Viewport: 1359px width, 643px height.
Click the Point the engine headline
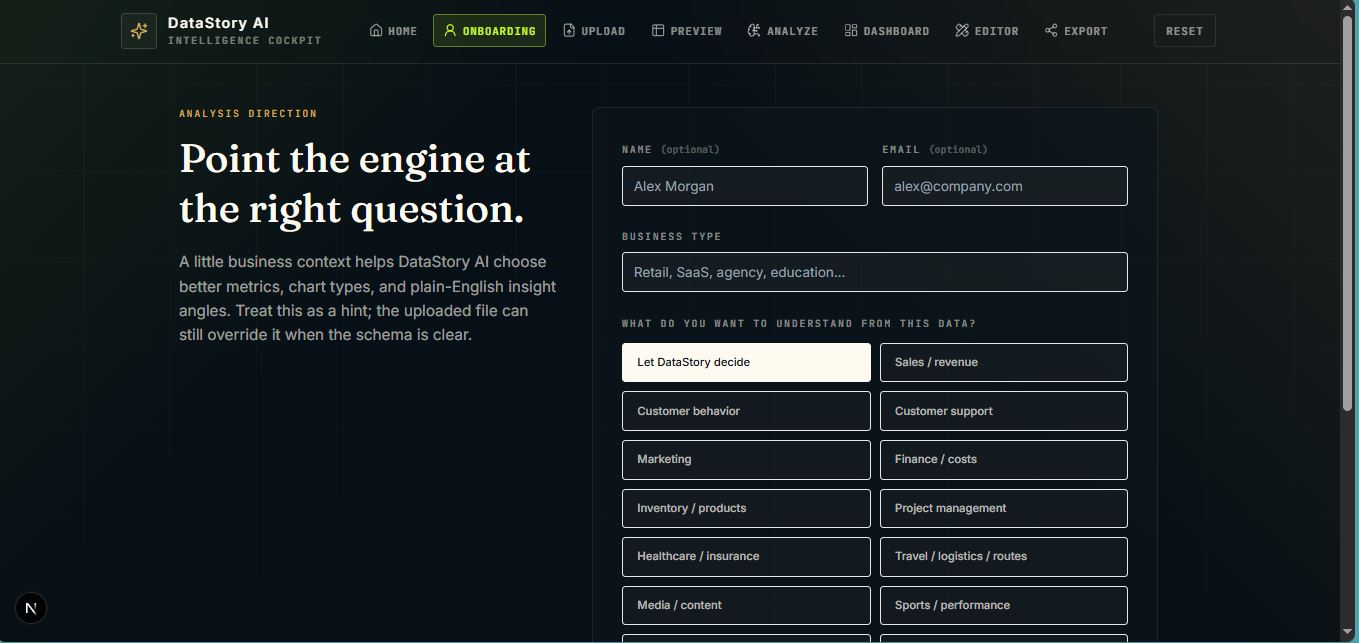(x=355, y=184)
